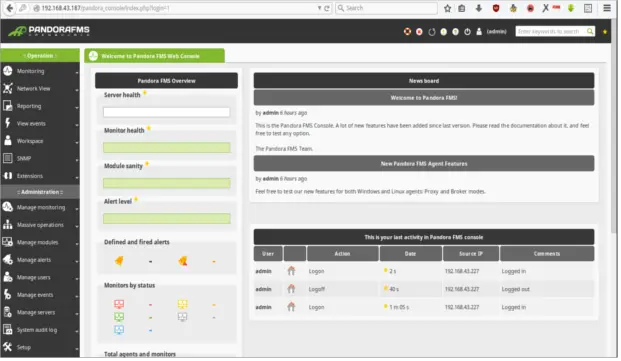Screen dimensions: 621x361
Task: Expand the Manage monitoring menu arrow
Action: 76,209
